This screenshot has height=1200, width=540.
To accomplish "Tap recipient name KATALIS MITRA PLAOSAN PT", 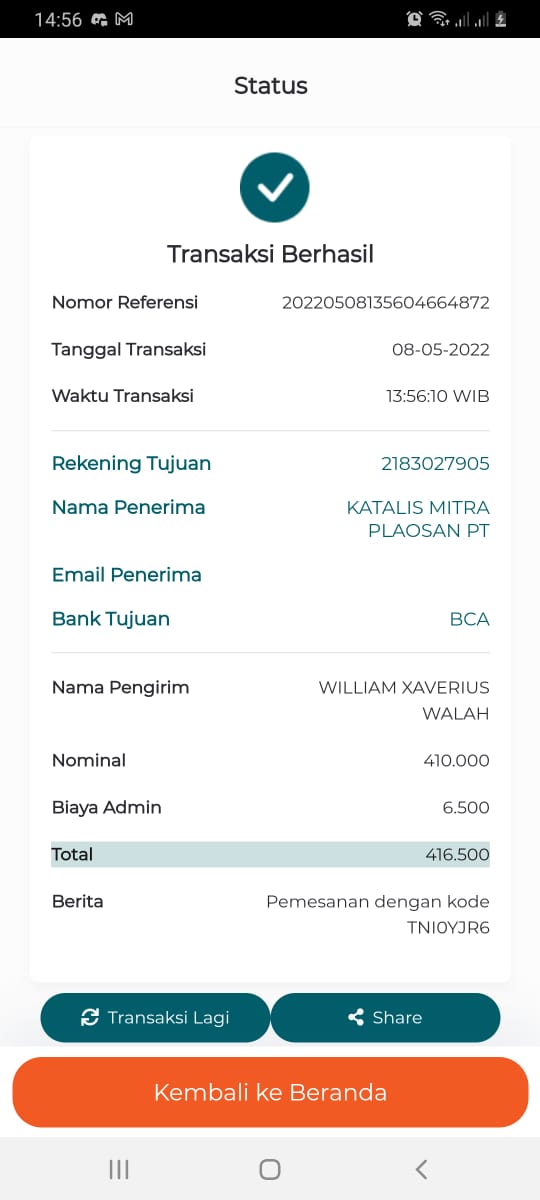I will (418, 519).
